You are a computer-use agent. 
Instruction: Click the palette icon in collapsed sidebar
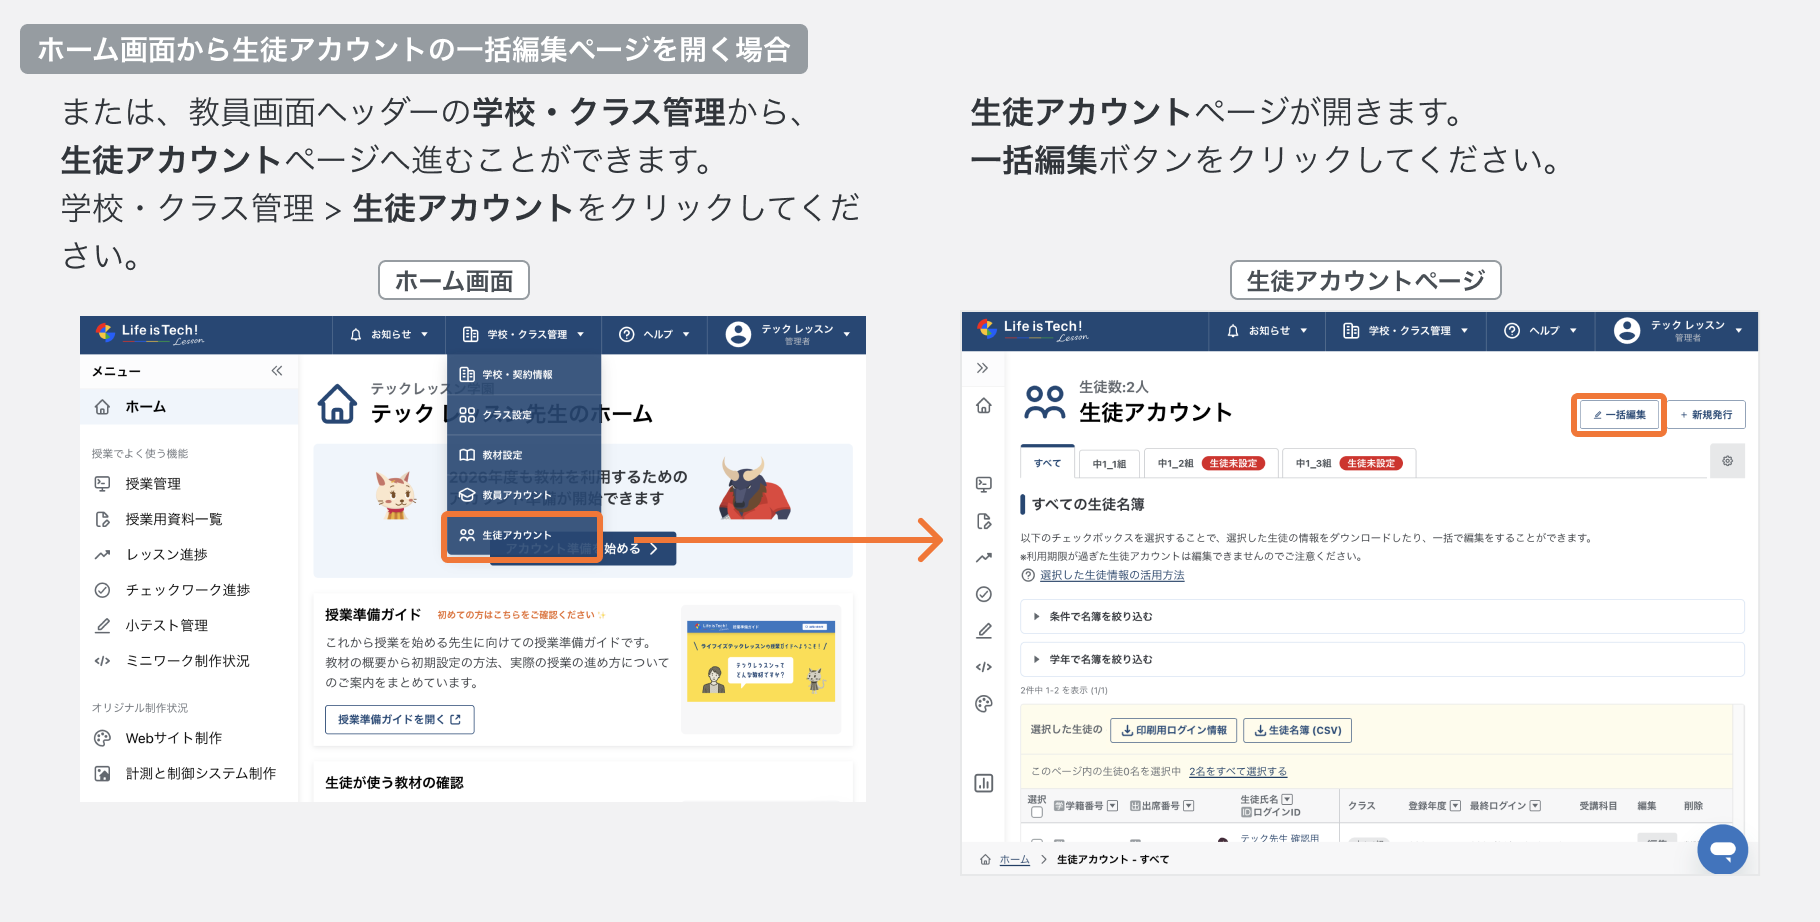pyautogui.click(x=984, y=703)
